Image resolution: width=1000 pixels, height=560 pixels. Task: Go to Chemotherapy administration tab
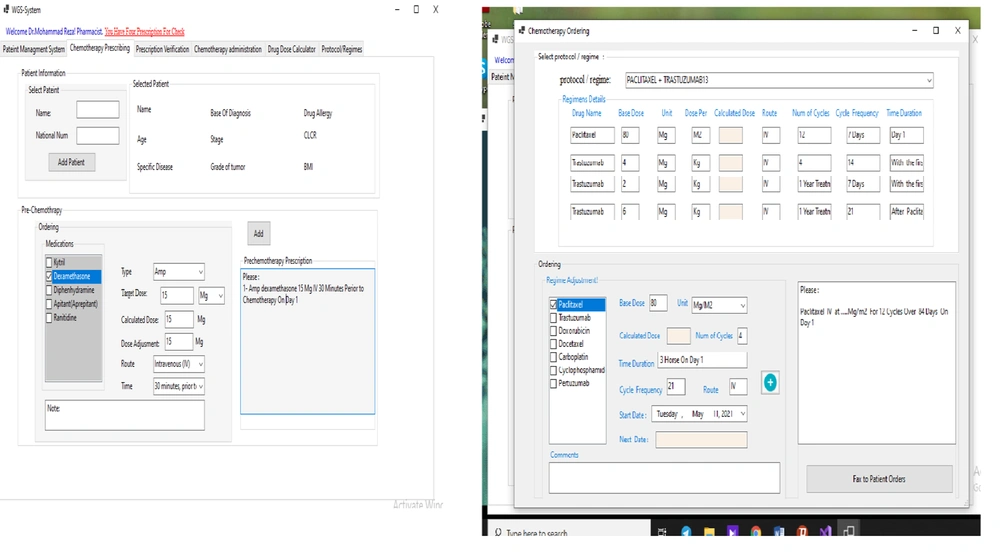228,49
